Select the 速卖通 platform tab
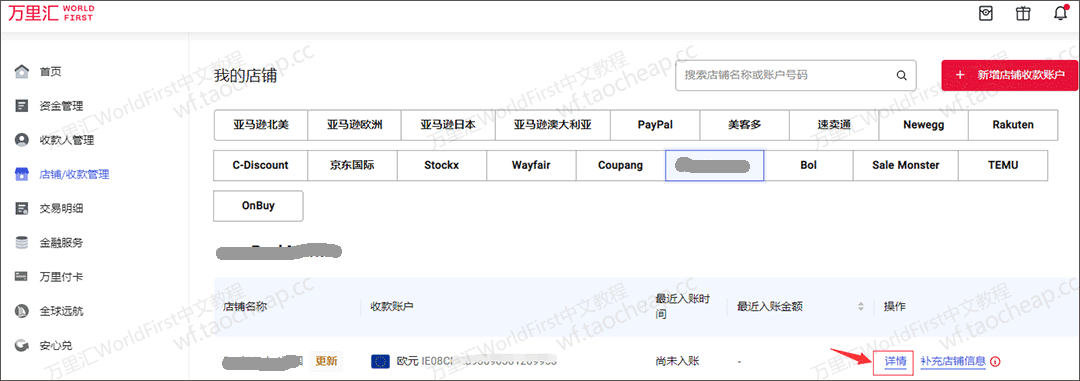This screenshot has width=1080, height=381. tap(834, 125)
